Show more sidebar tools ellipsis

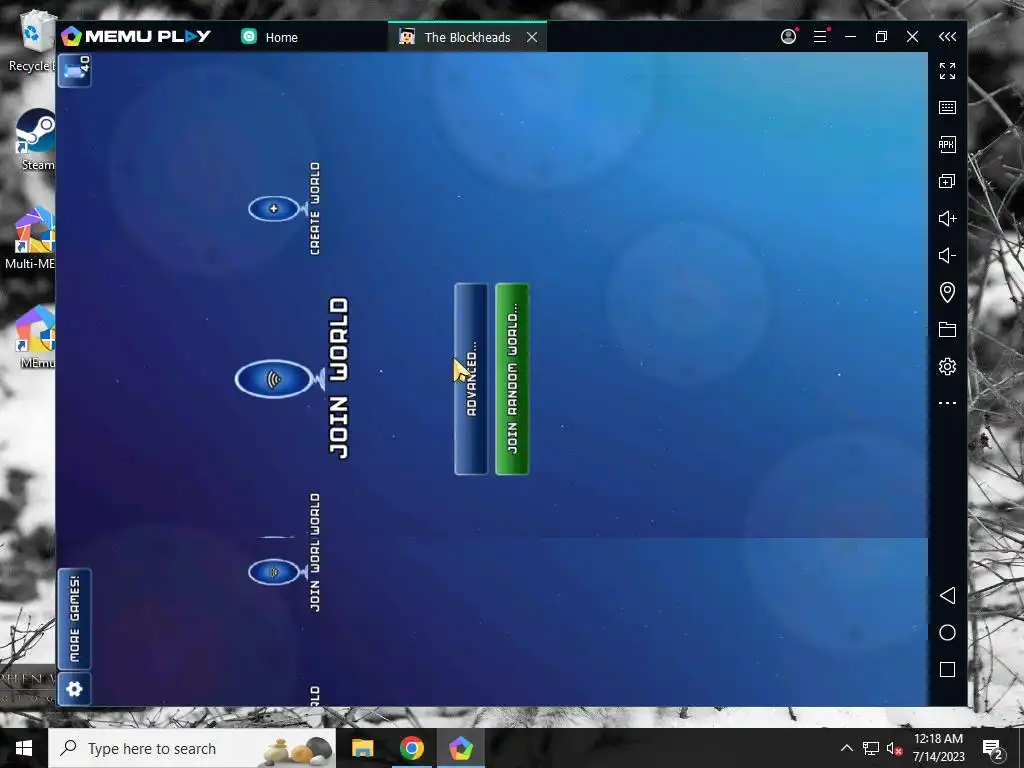pos(948,403)
